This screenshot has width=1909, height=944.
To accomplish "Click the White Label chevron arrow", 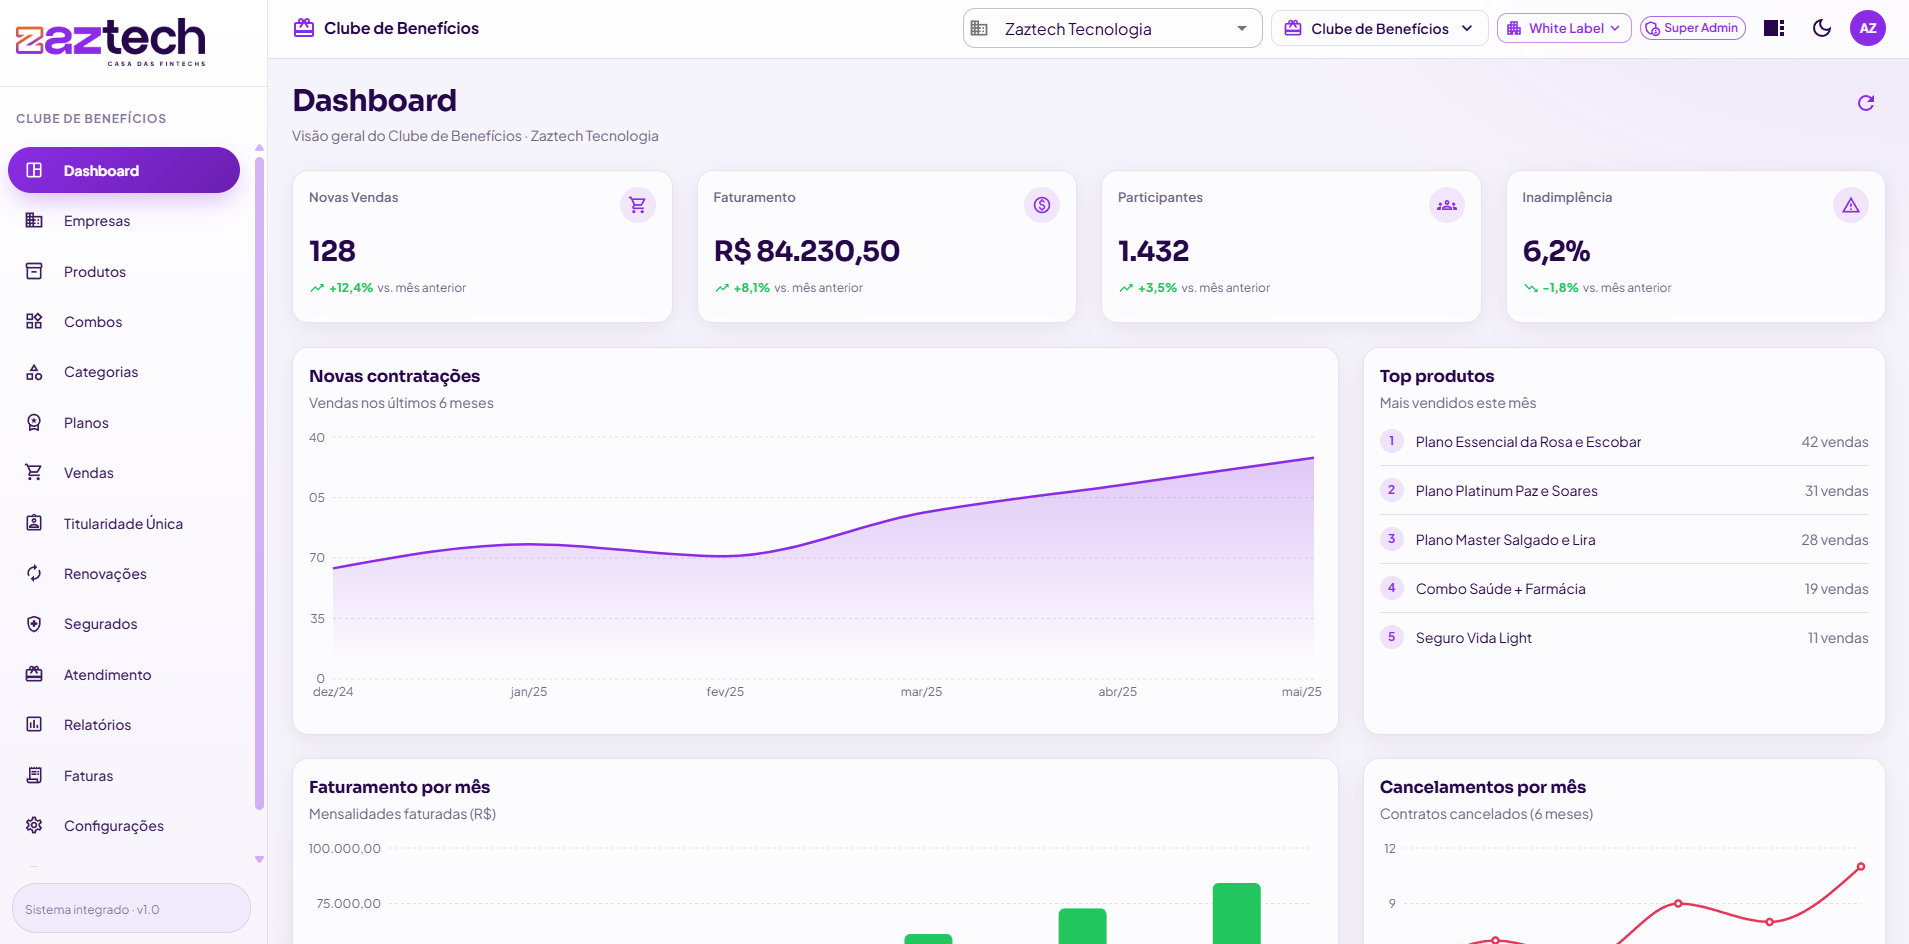I will pos(1615,28).
